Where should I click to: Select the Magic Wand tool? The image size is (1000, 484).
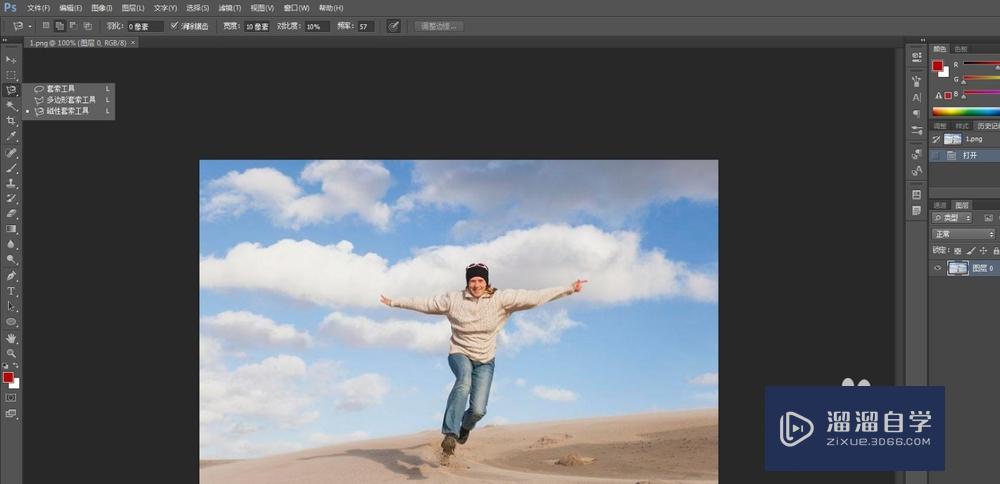point(11,105)
